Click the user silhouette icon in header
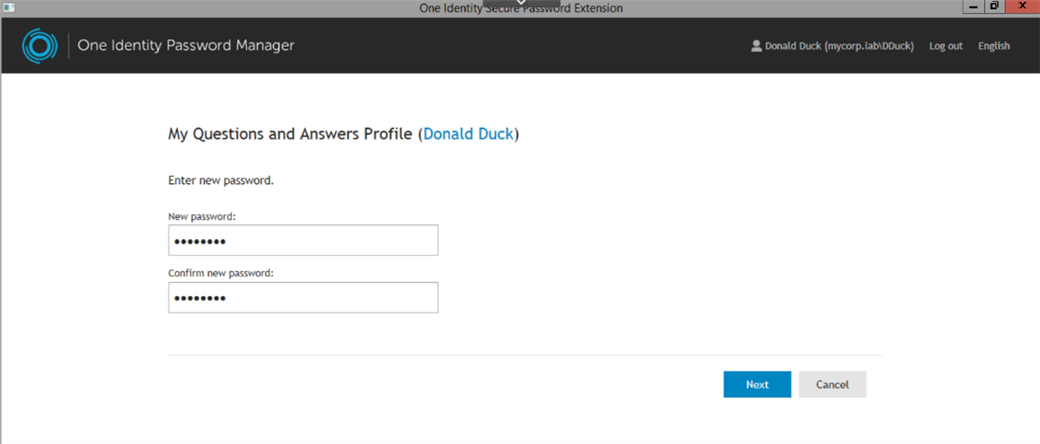The image size is (1040, 444). click(x=755, y=46)
